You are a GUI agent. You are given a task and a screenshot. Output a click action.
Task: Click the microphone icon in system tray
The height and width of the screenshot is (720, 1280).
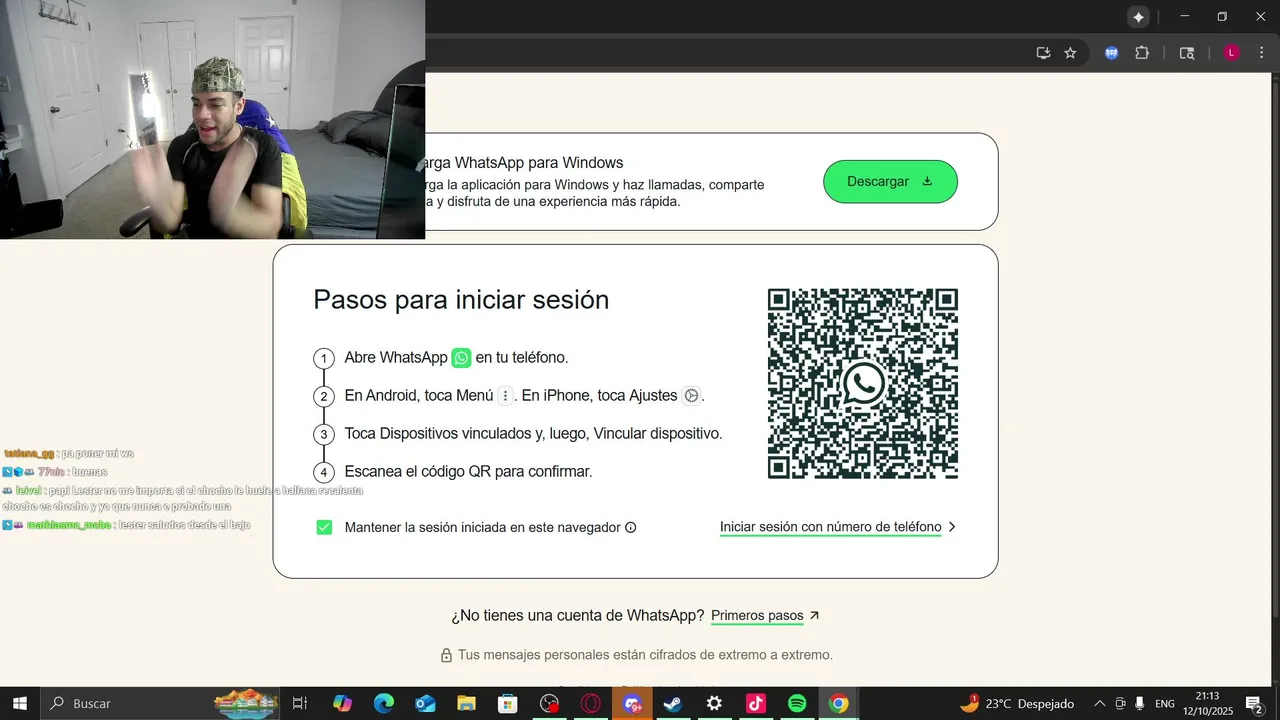[x=1140, y=704]
